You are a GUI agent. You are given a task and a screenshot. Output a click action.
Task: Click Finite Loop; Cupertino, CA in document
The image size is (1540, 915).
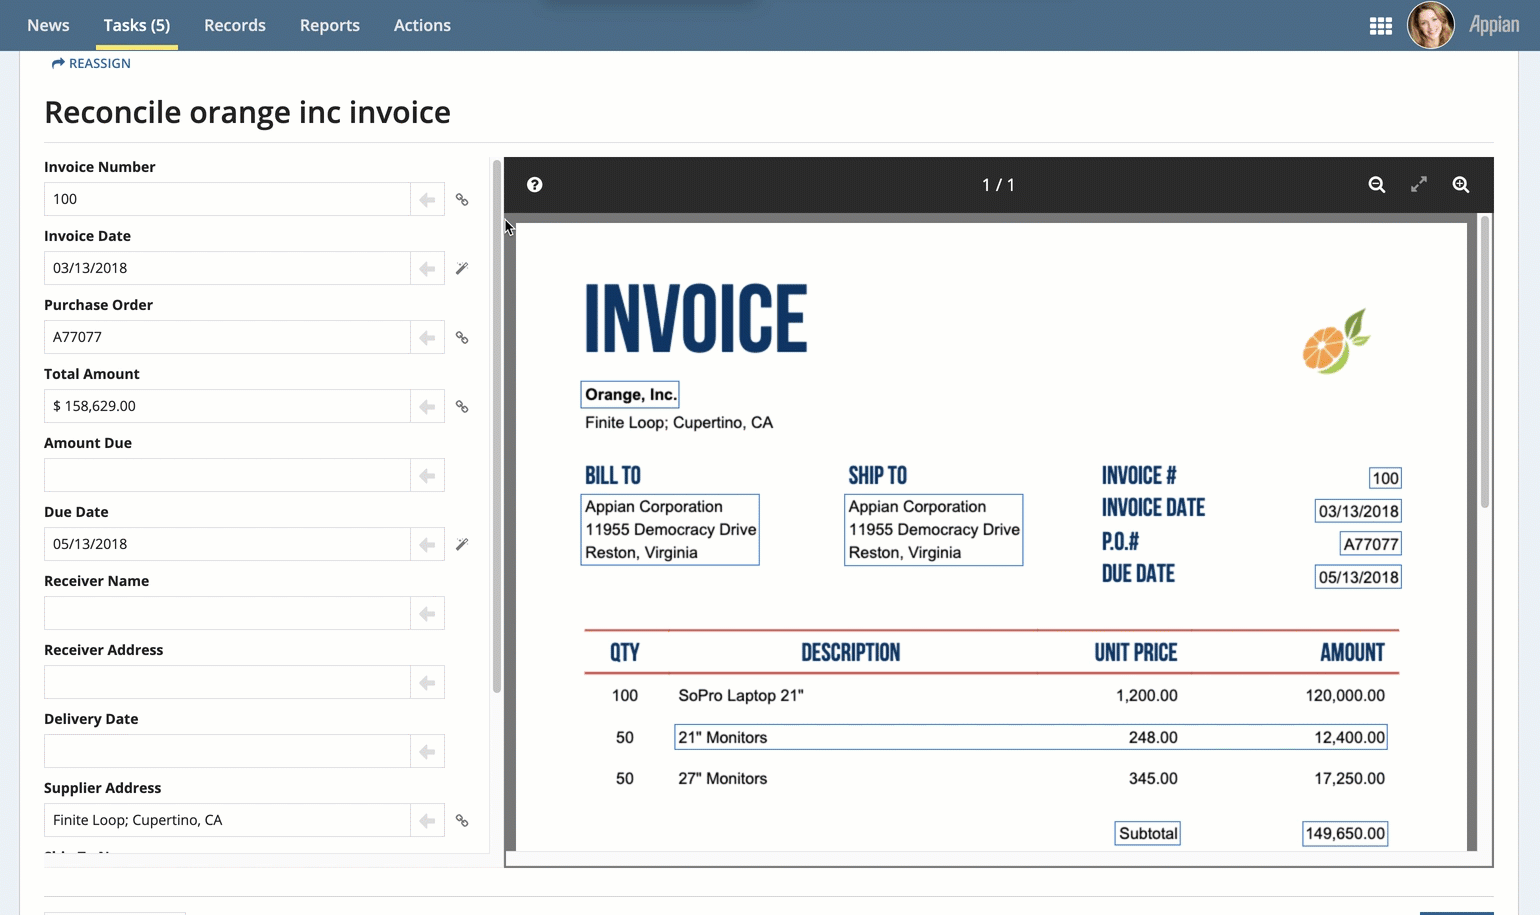pyautogui.click(x=679, y=422)
